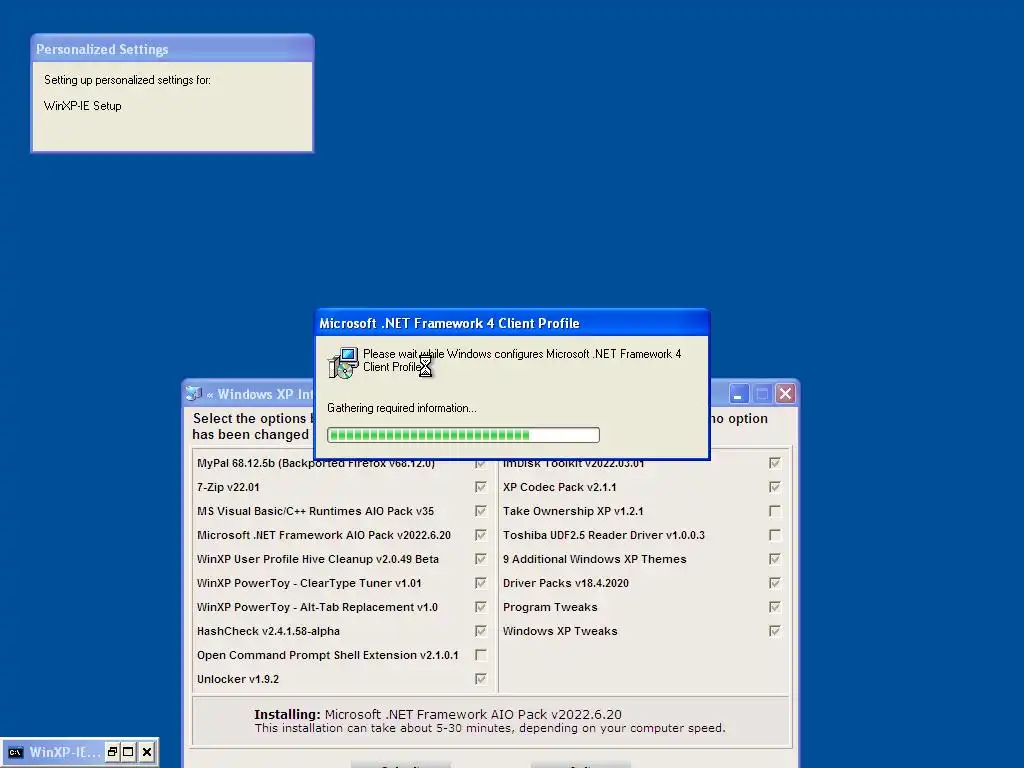Toggle the Alt-Tab Replacement v1.0 checkbox
Viewport: 1024px width, 768px height.
(481, 607)
